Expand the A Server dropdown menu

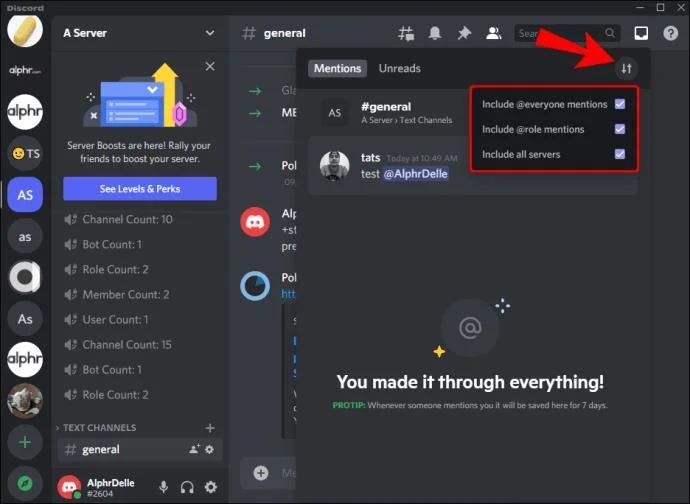click(x=209, y=33)
